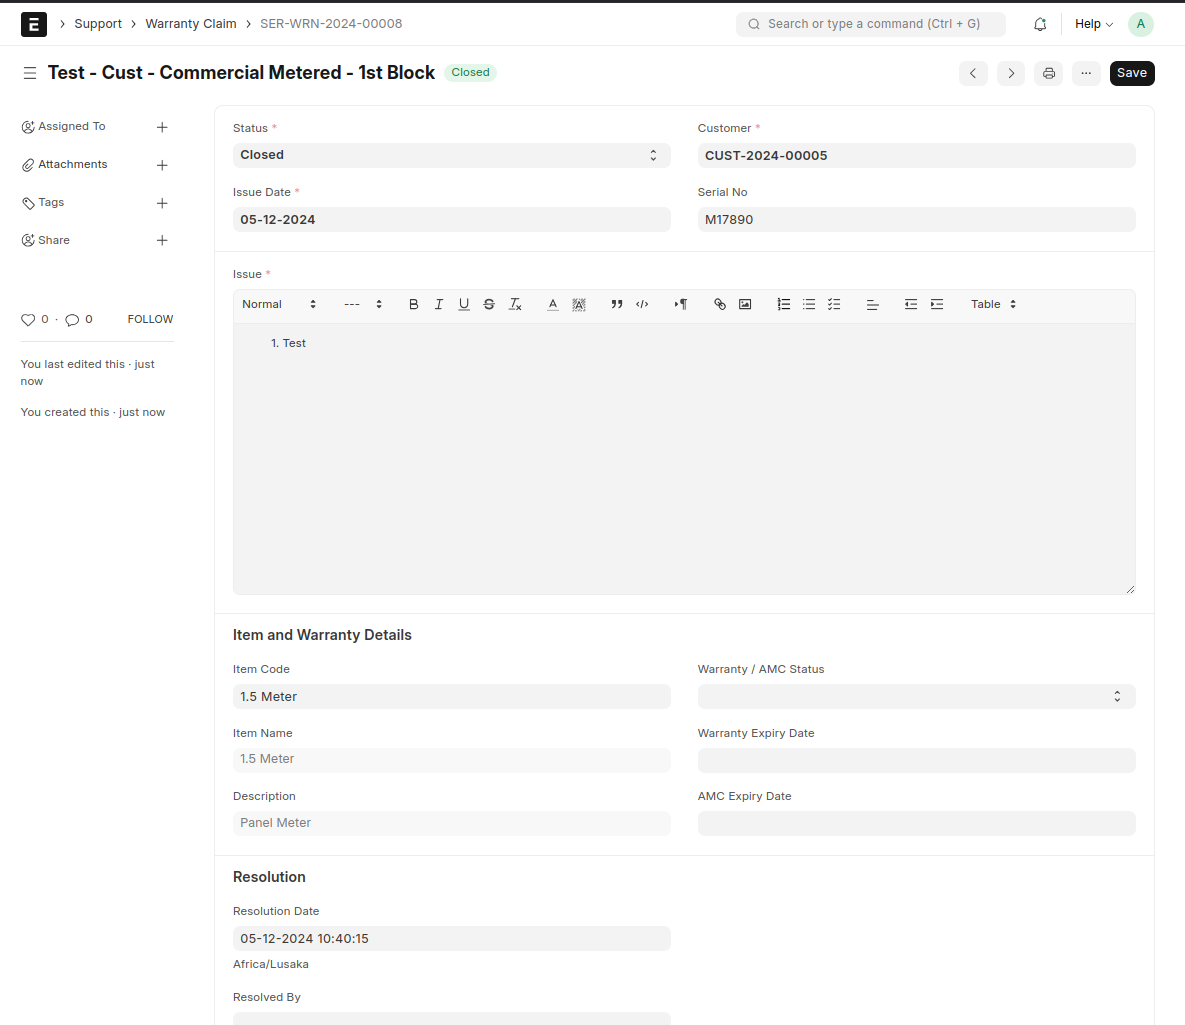Image resolution: width=1185 pixels, height=1025 pixels.
Task: Click the Item and Warranty Details heading
Action: click(x=322, y=635)
